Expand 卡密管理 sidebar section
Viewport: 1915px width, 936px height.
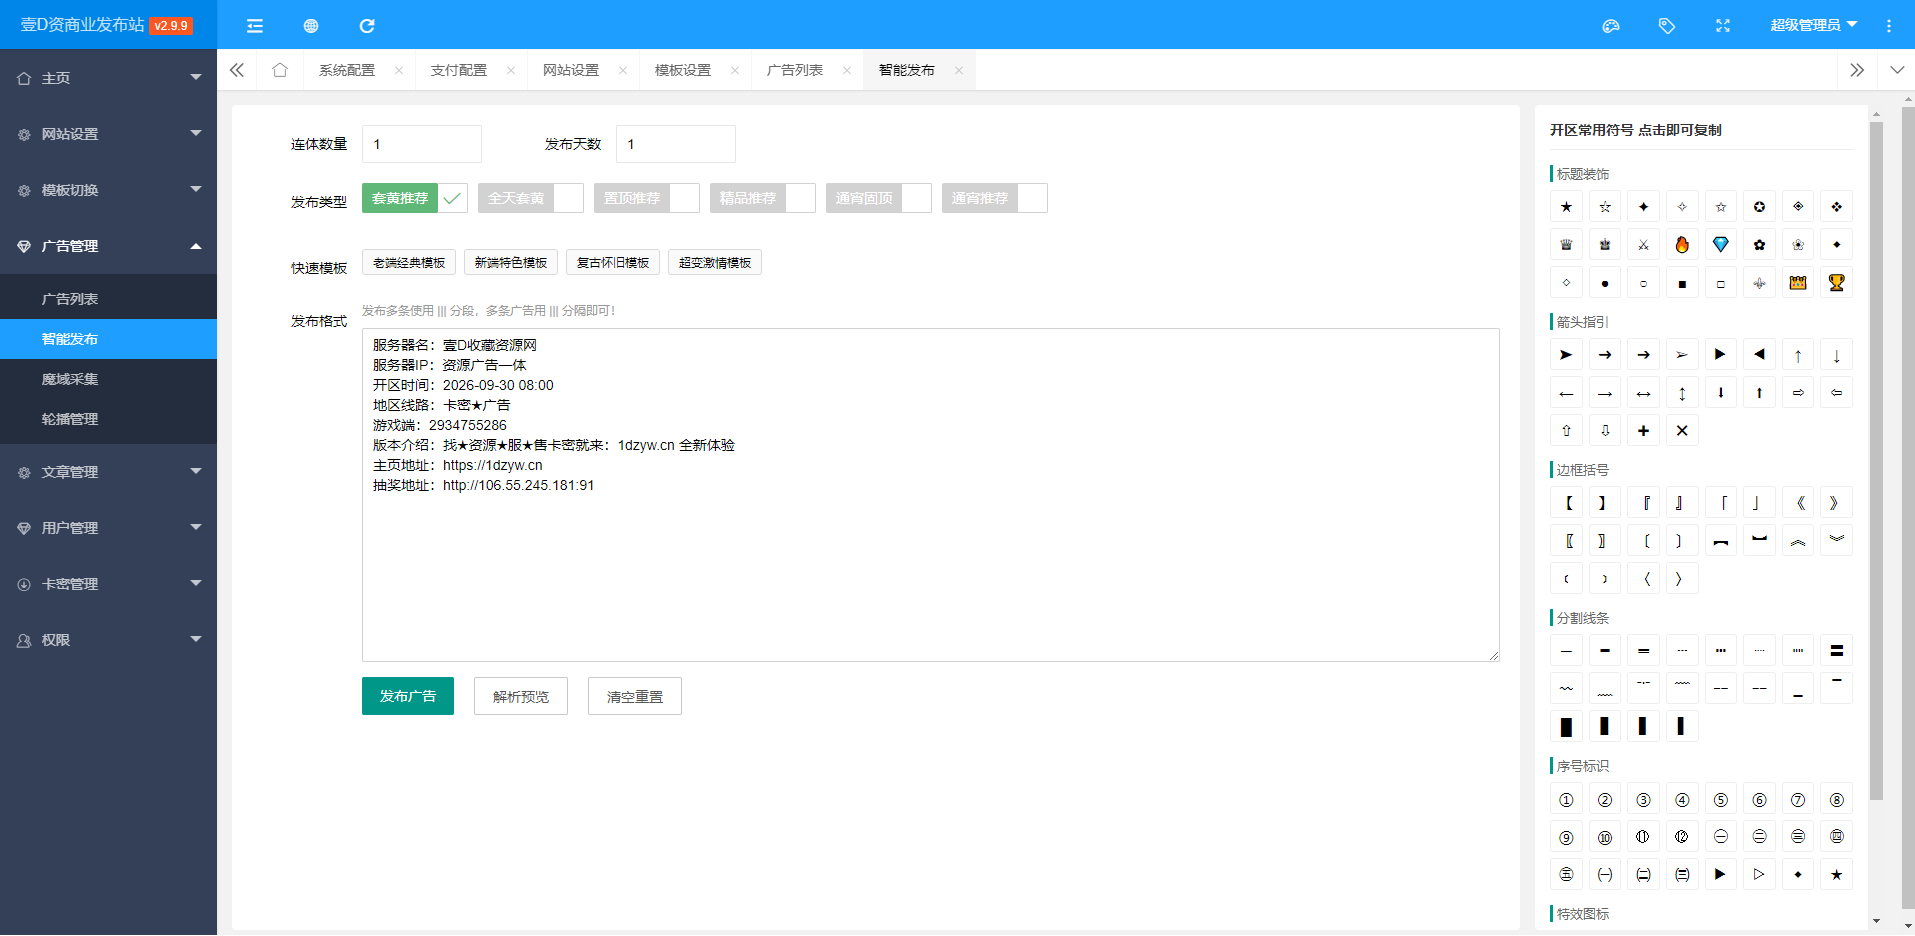(108, 584)
